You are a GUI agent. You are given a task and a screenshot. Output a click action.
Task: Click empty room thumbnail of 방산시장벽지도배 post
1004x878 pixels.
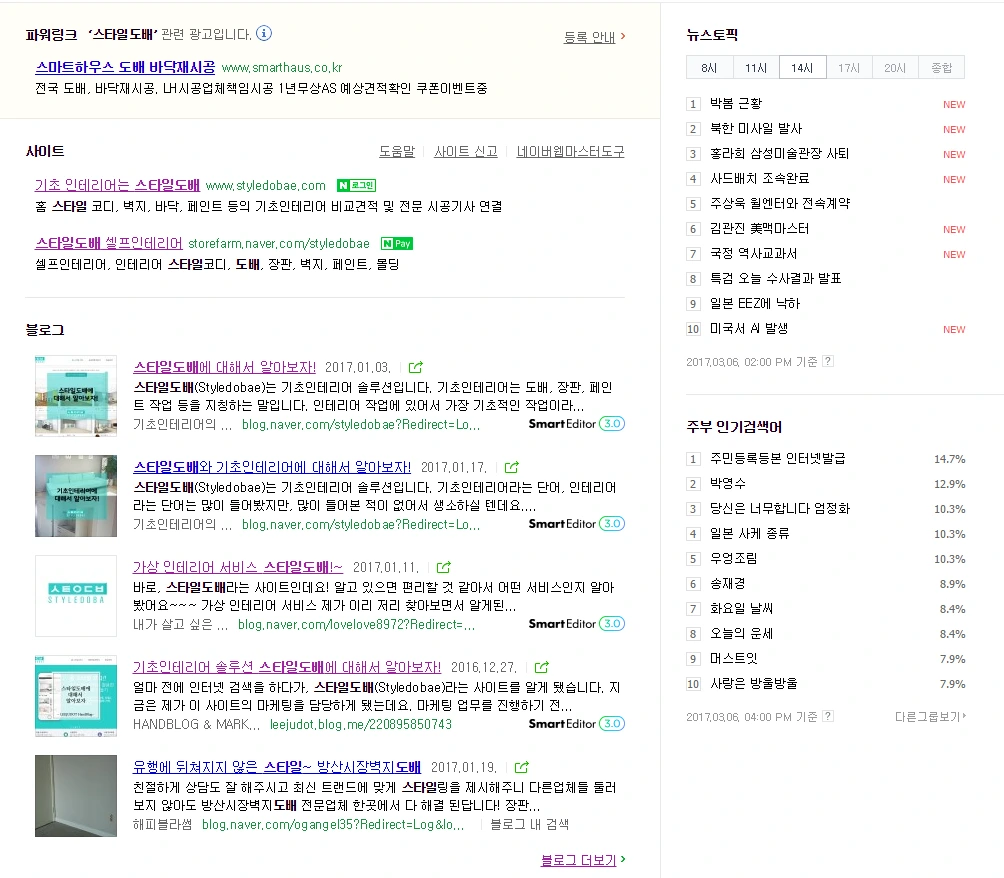coord(76,795)
